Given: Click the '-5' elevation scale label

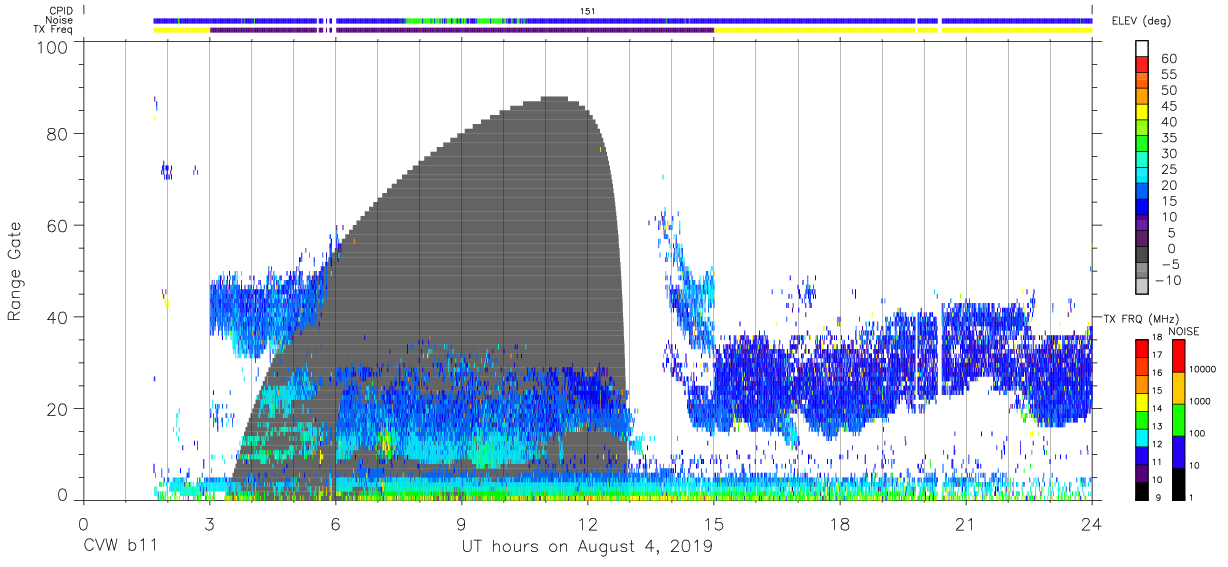Looking at the screenshot, I should (1170, 264).
